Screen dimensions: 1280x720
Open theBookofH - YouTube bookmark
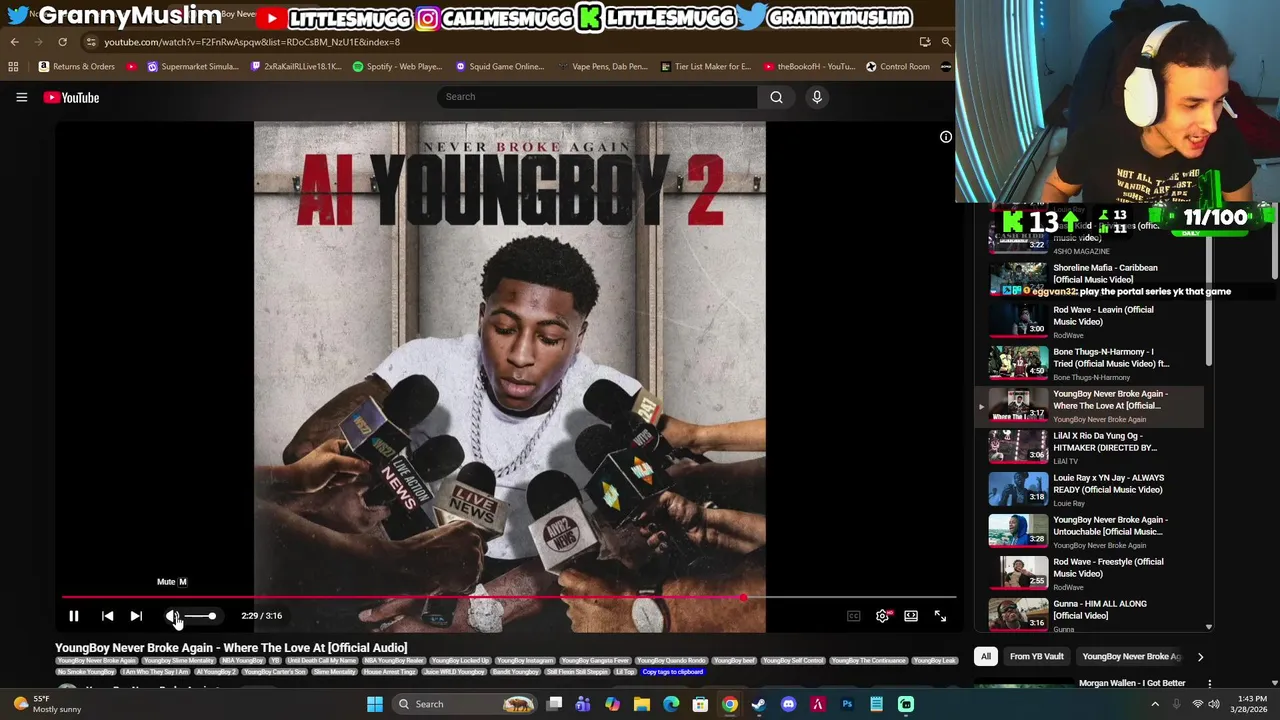808,67
